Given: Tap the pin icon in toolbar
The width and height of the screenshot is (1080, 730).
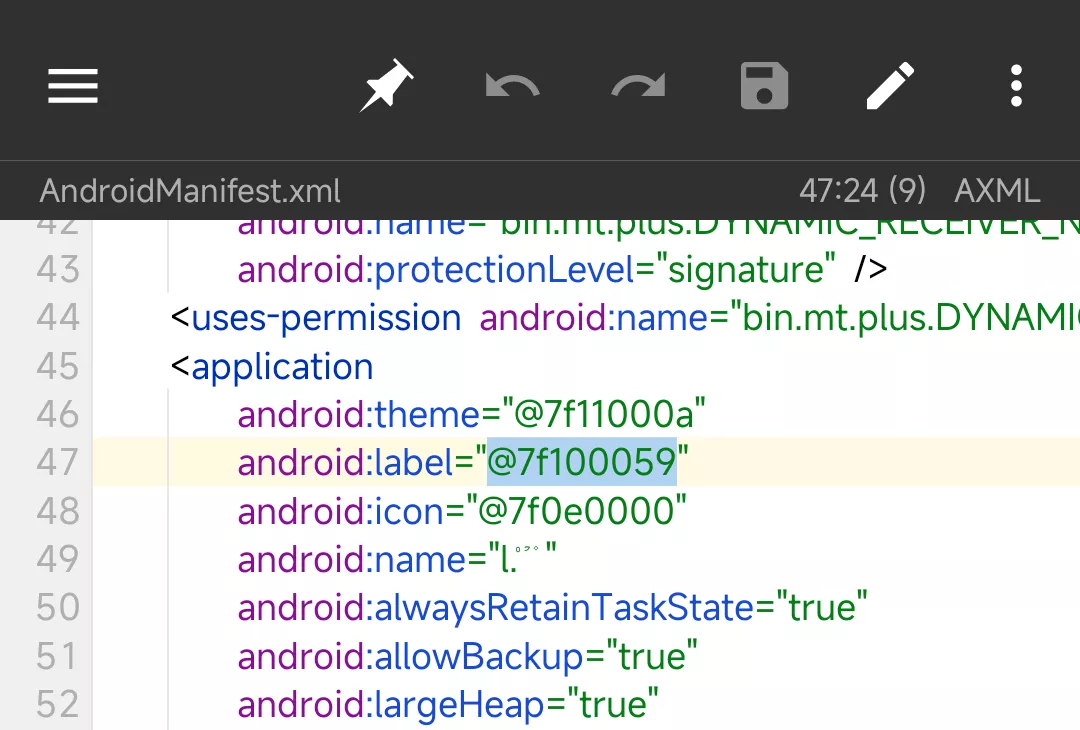Looking at the screenshot, I should [x=386, y=86].
